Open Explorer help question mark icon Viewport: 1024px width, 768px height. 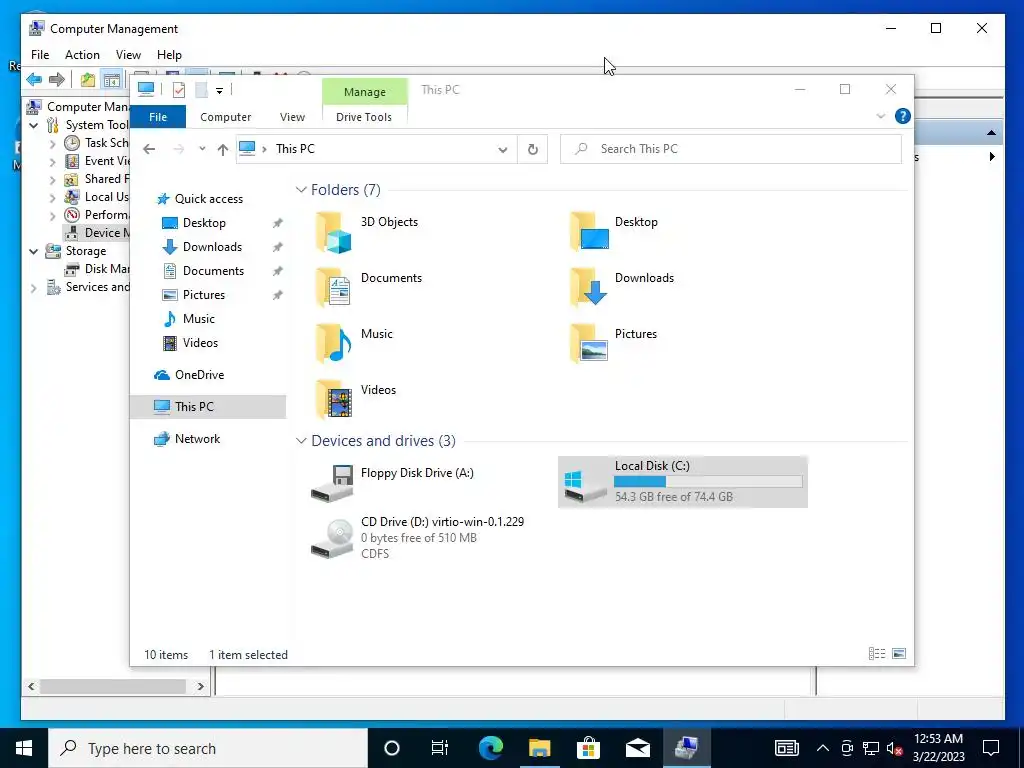(903, 116)
